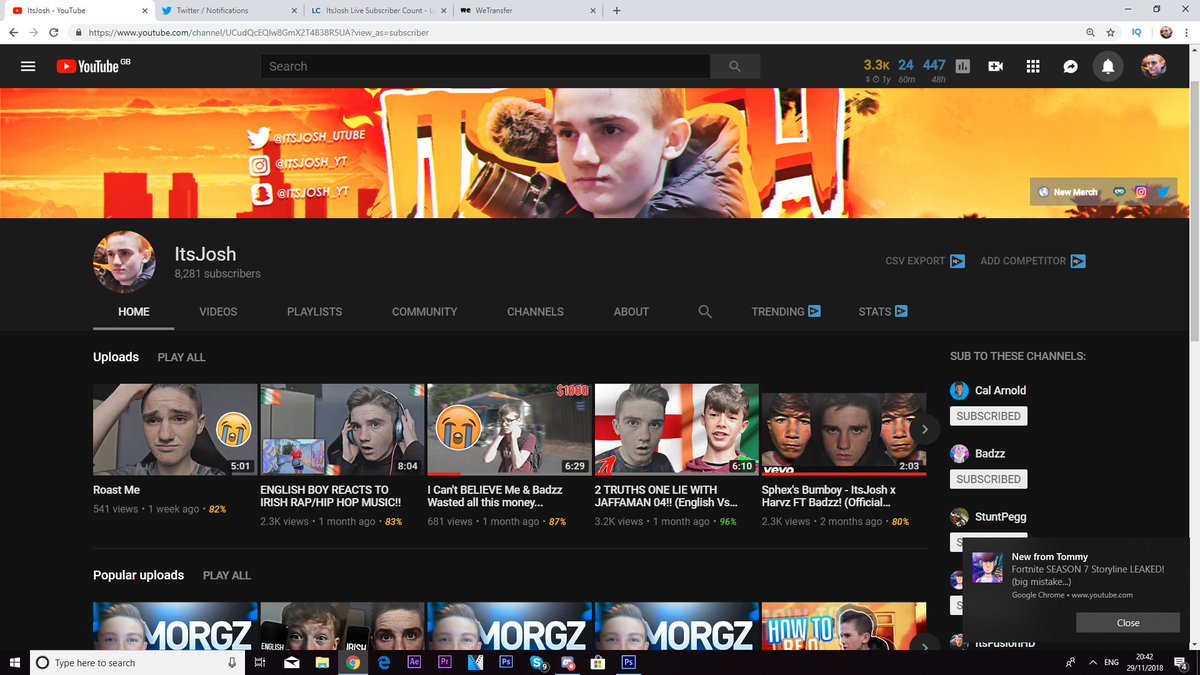The image size is (1200, 675).
Task: Click Play All next to Uploads
Action: [181, 357]
